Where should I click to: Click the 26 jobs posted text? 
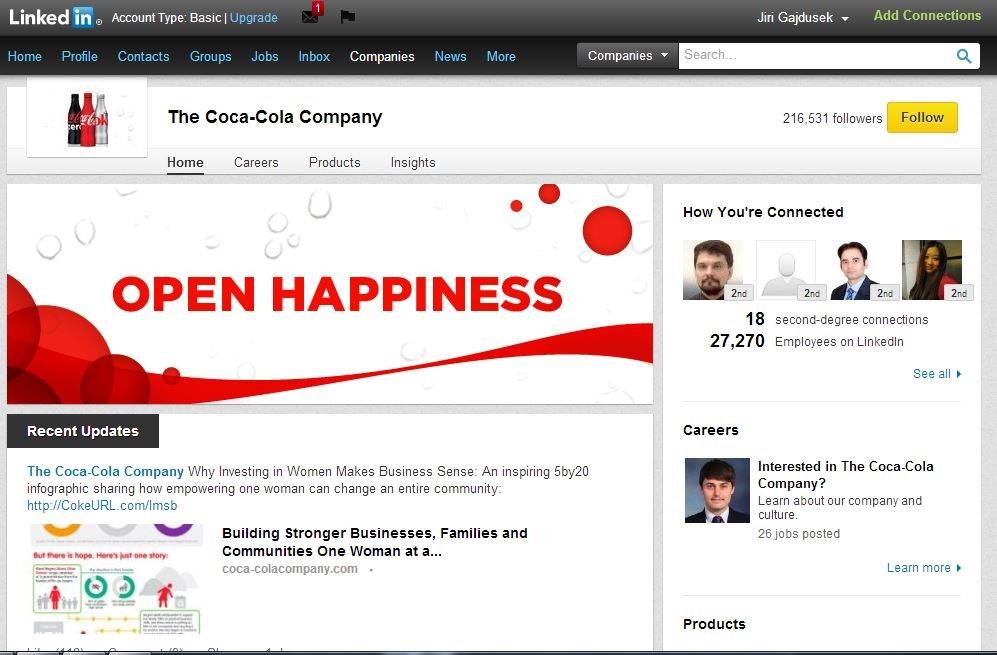point(799,534)
